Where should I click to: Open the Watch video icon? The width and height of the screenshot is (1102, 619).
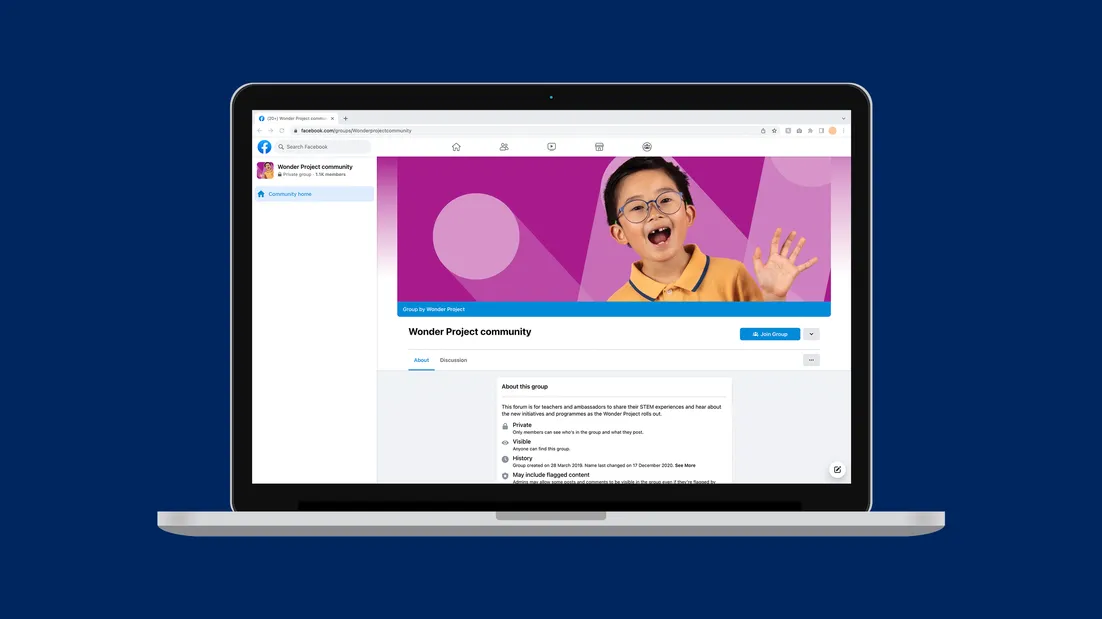[551, 147]
